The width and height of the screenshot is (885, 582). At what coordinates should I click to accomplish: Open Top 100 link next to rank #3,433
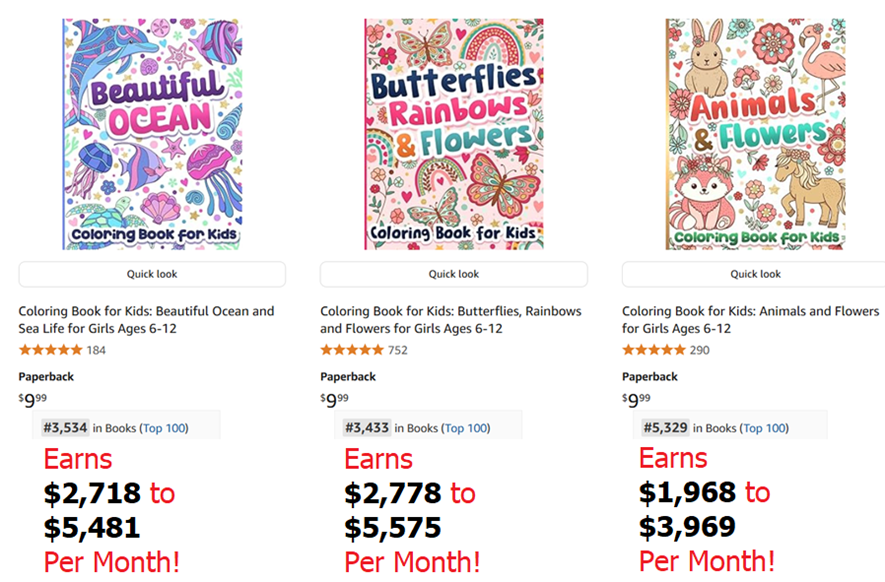[466, 428]
